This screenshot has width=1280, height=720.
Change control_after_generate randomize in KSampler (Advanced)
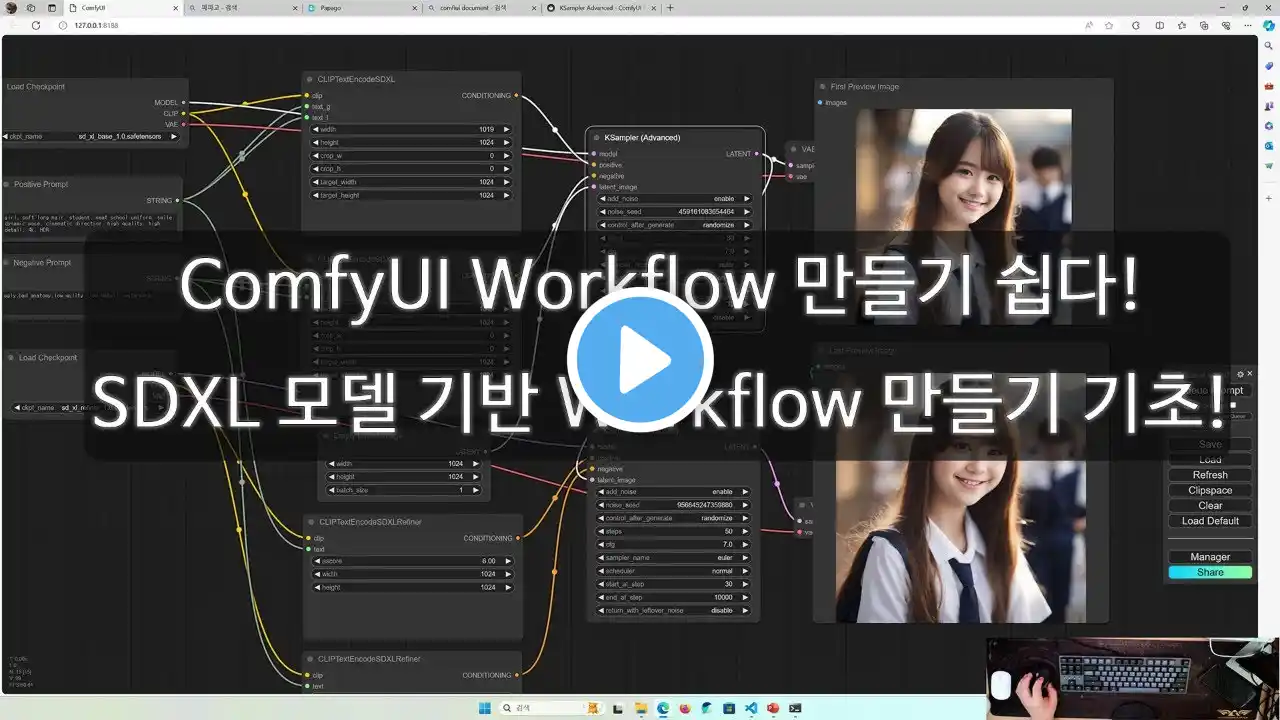[674, 225]
